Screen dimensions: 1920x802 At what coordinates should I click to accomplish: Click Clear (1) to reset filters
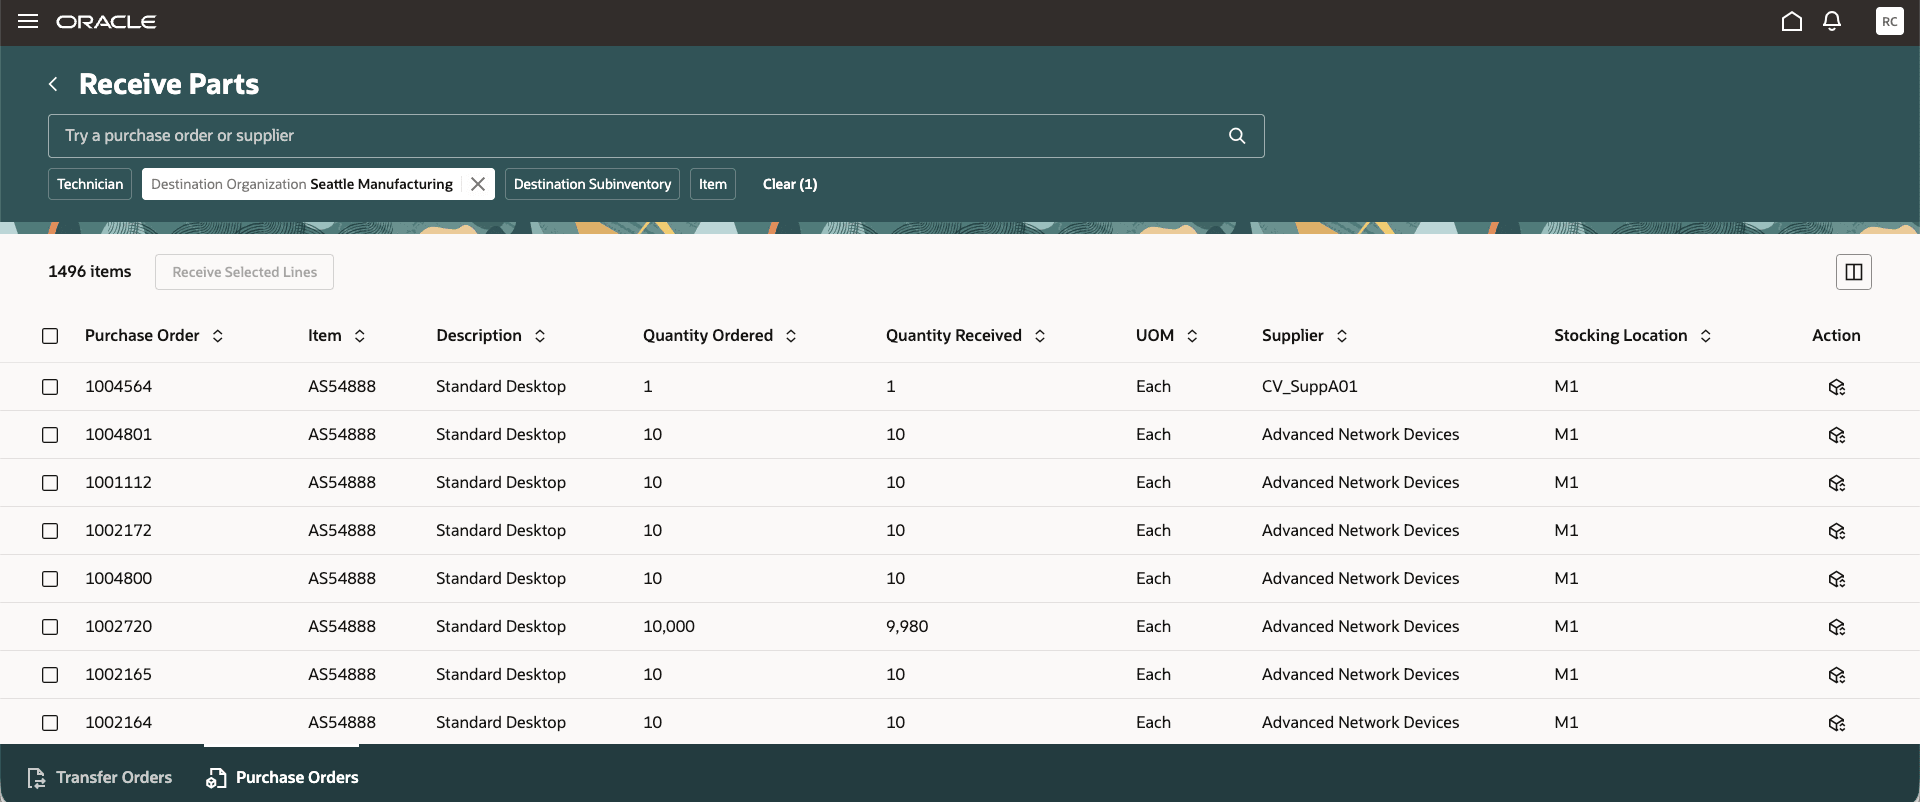click(790, 184)
